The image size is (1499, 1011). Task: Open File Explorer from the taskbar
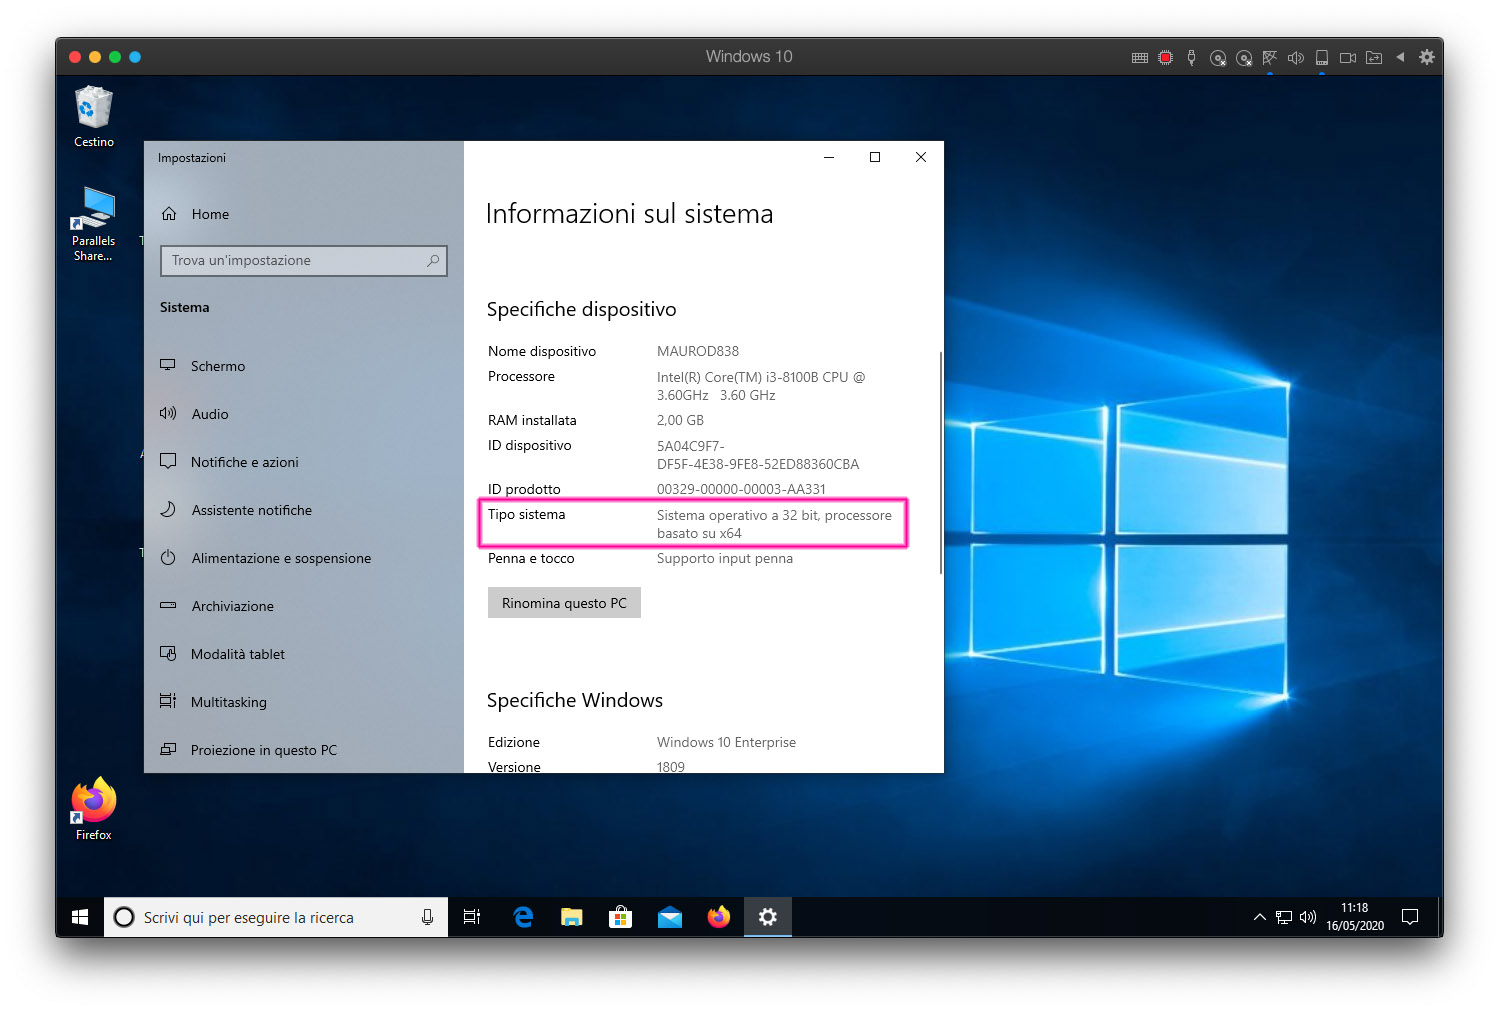[x=571, y=917]
